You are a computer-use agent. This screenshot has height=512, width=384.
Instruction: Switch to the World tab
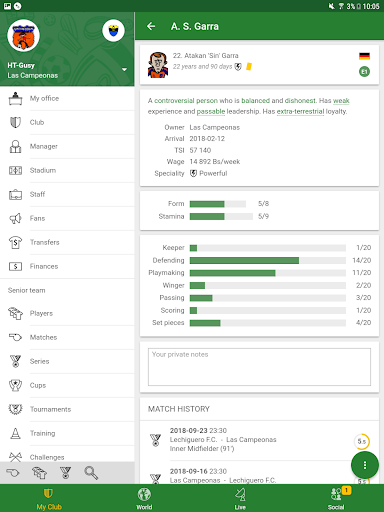[x=144, y=498]
